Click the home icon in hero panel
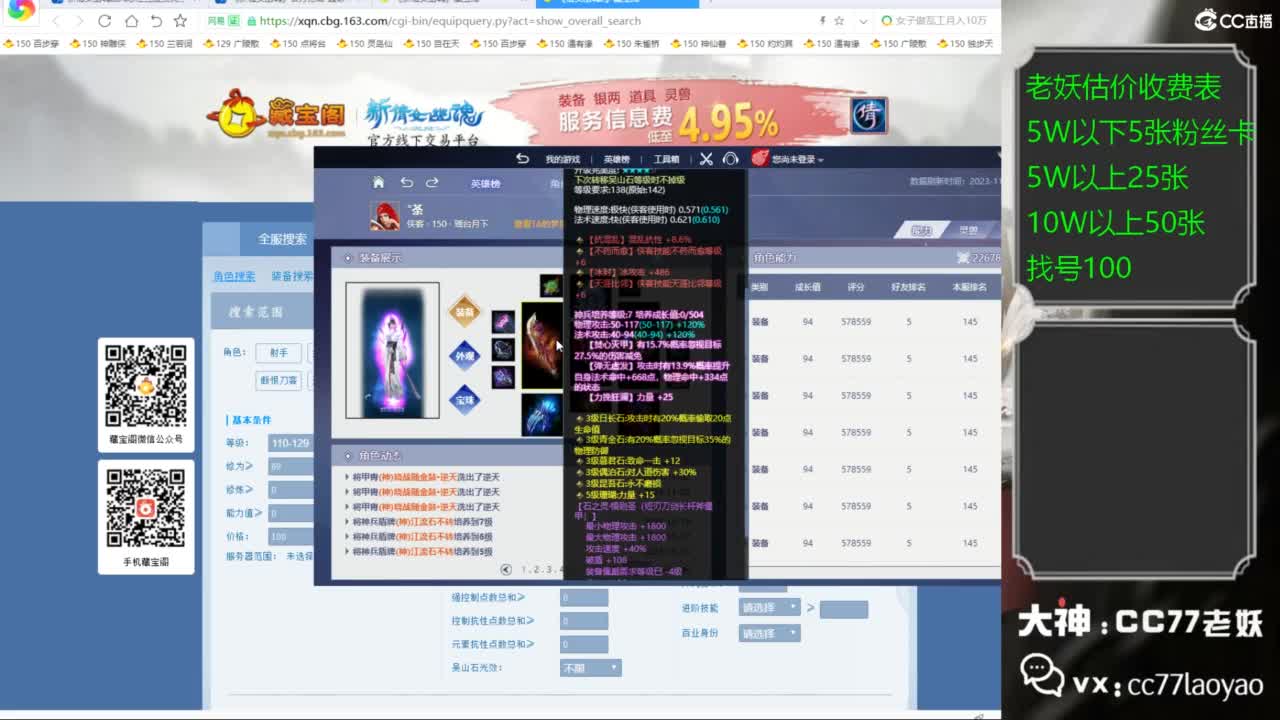Screen dimensions: 1280x720 click(x=378, y=182)
